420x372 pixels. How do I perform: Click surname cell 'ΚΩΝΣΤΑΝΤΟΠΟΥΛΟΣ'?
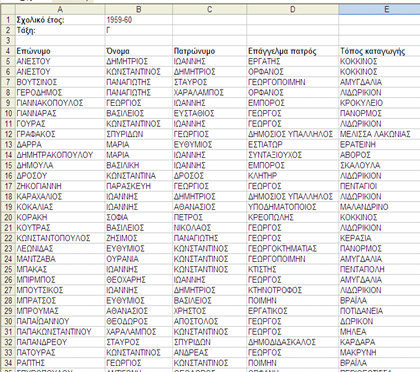[x=60, y=238]
